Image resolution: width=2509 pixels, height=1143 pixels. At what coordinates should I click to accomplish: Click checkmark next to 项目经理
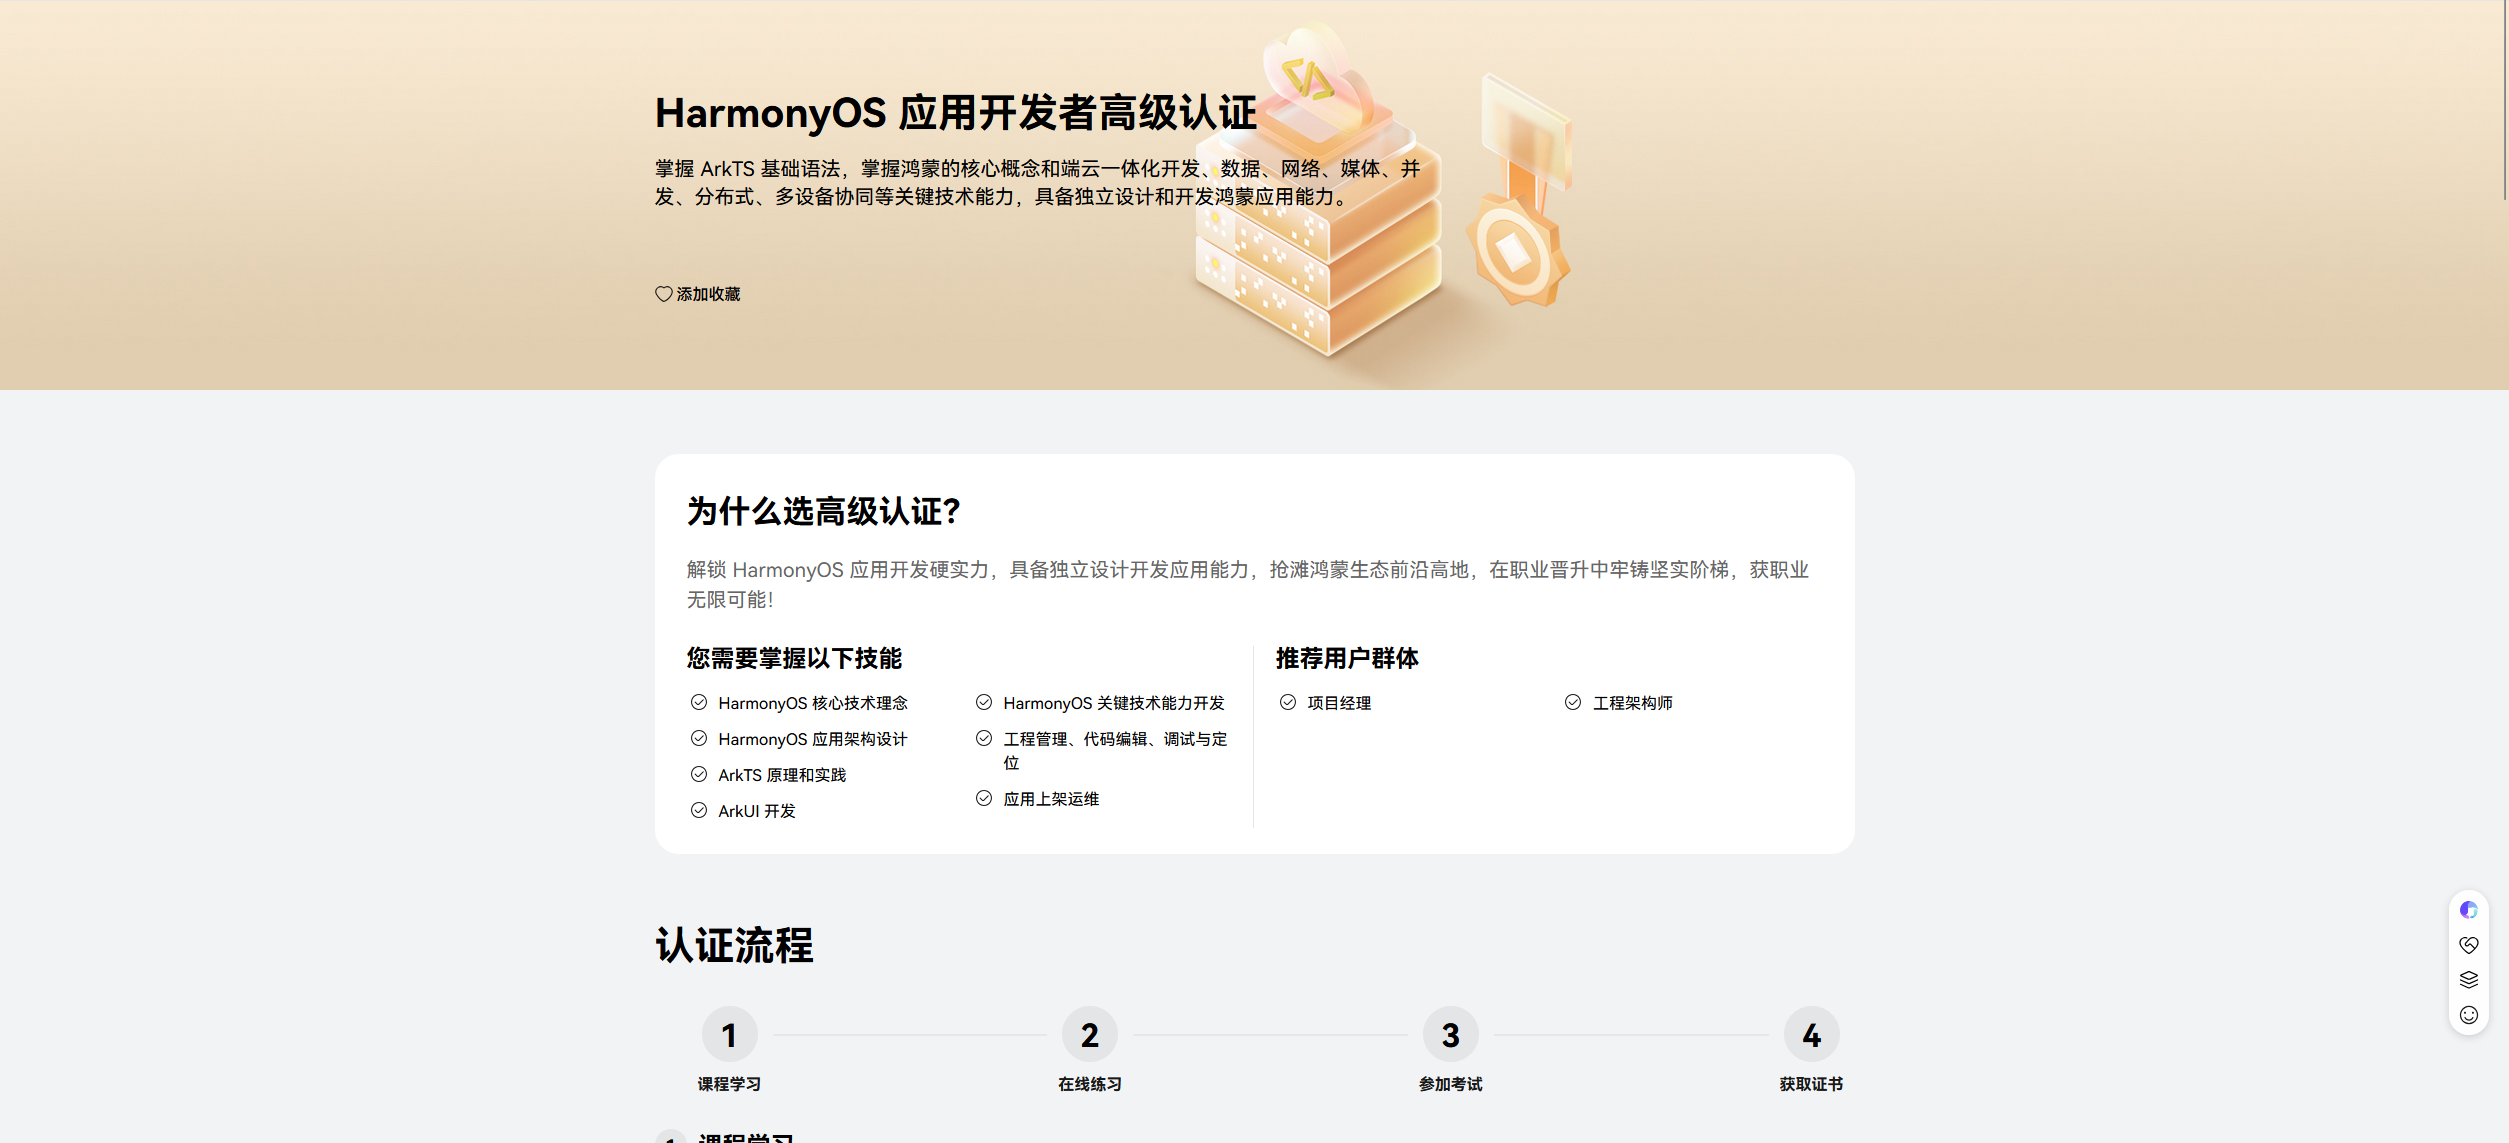1288,702
